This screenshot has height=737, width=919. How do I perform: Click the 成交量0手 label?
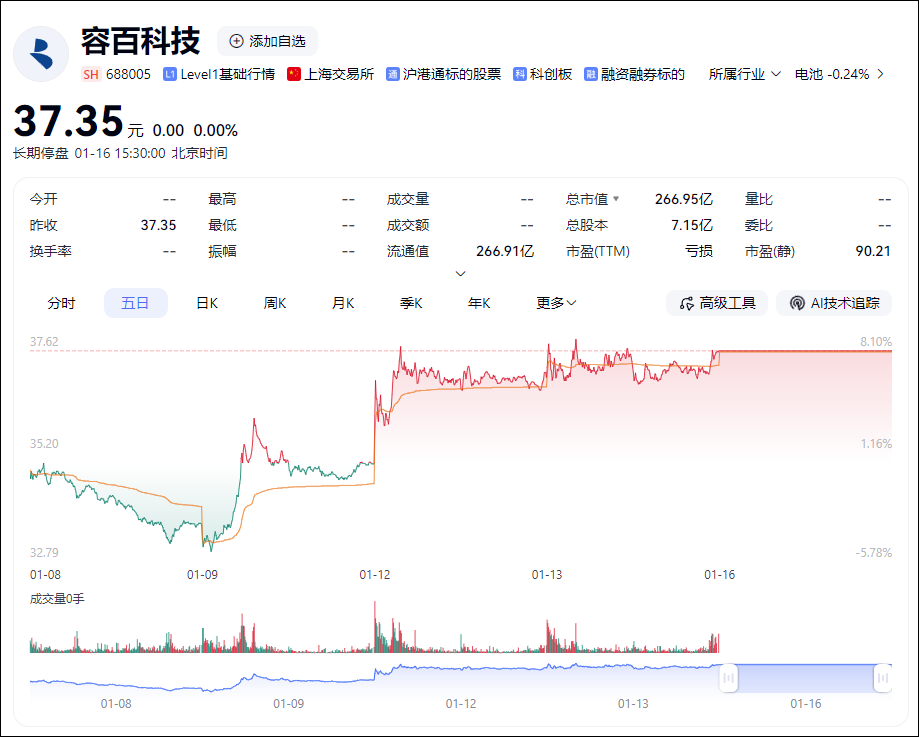click(x=57, y=599)
